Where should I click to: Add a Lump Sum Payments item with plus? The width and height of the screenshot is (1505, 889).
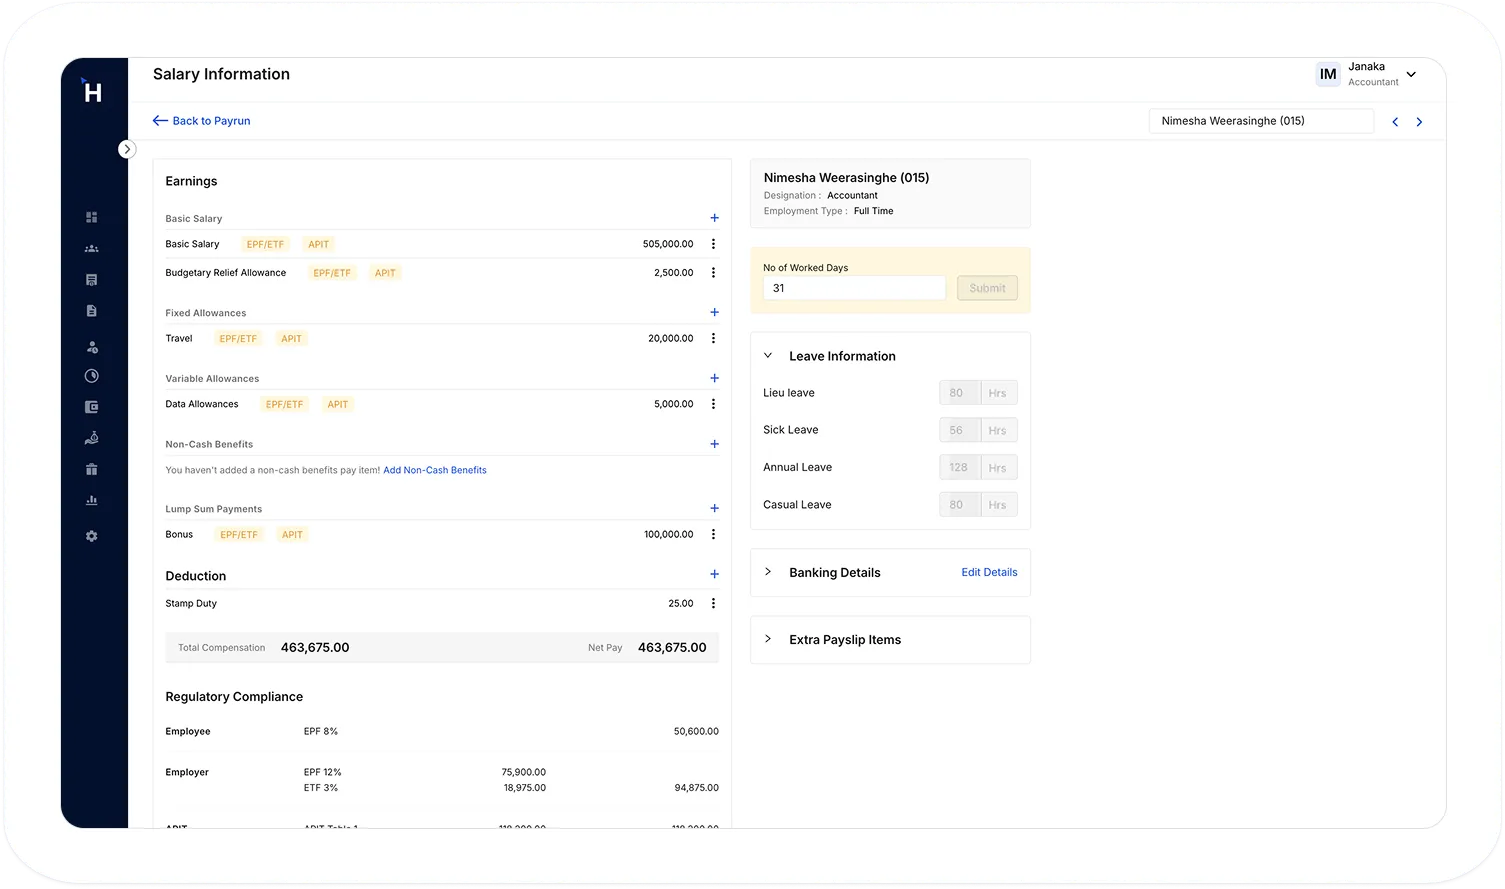(714, 508)
